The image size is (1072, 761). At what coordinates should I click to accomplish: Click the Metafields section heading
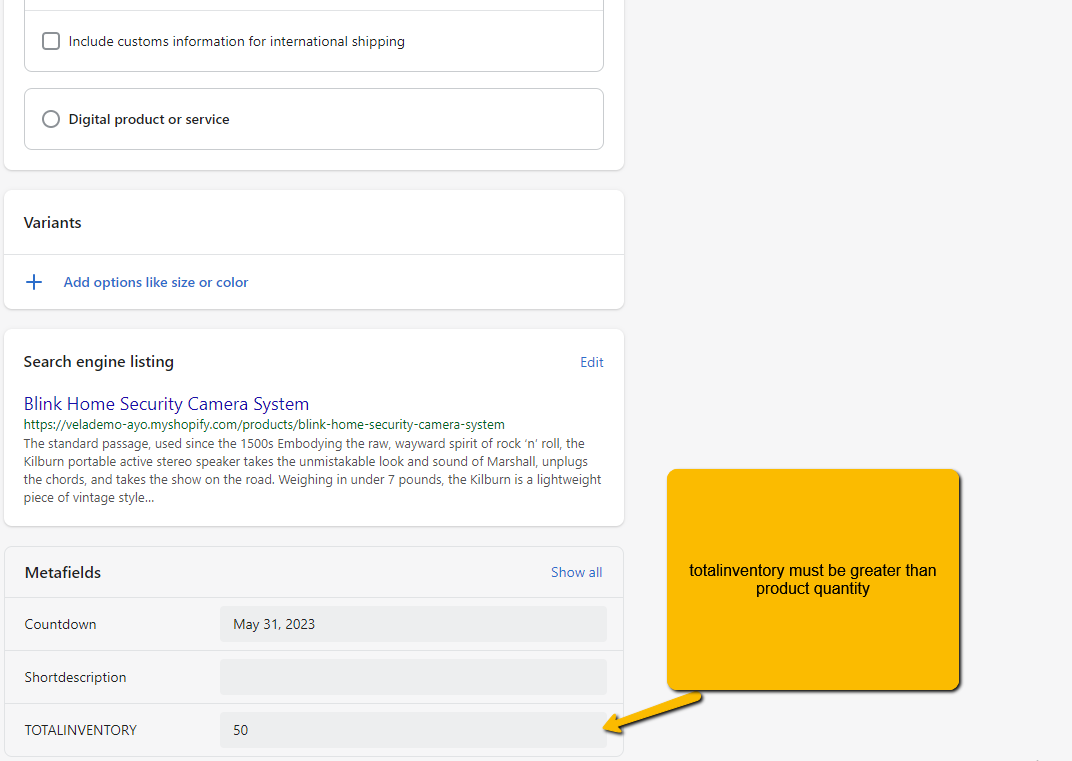pyautogui.click(x=63, y=572)
